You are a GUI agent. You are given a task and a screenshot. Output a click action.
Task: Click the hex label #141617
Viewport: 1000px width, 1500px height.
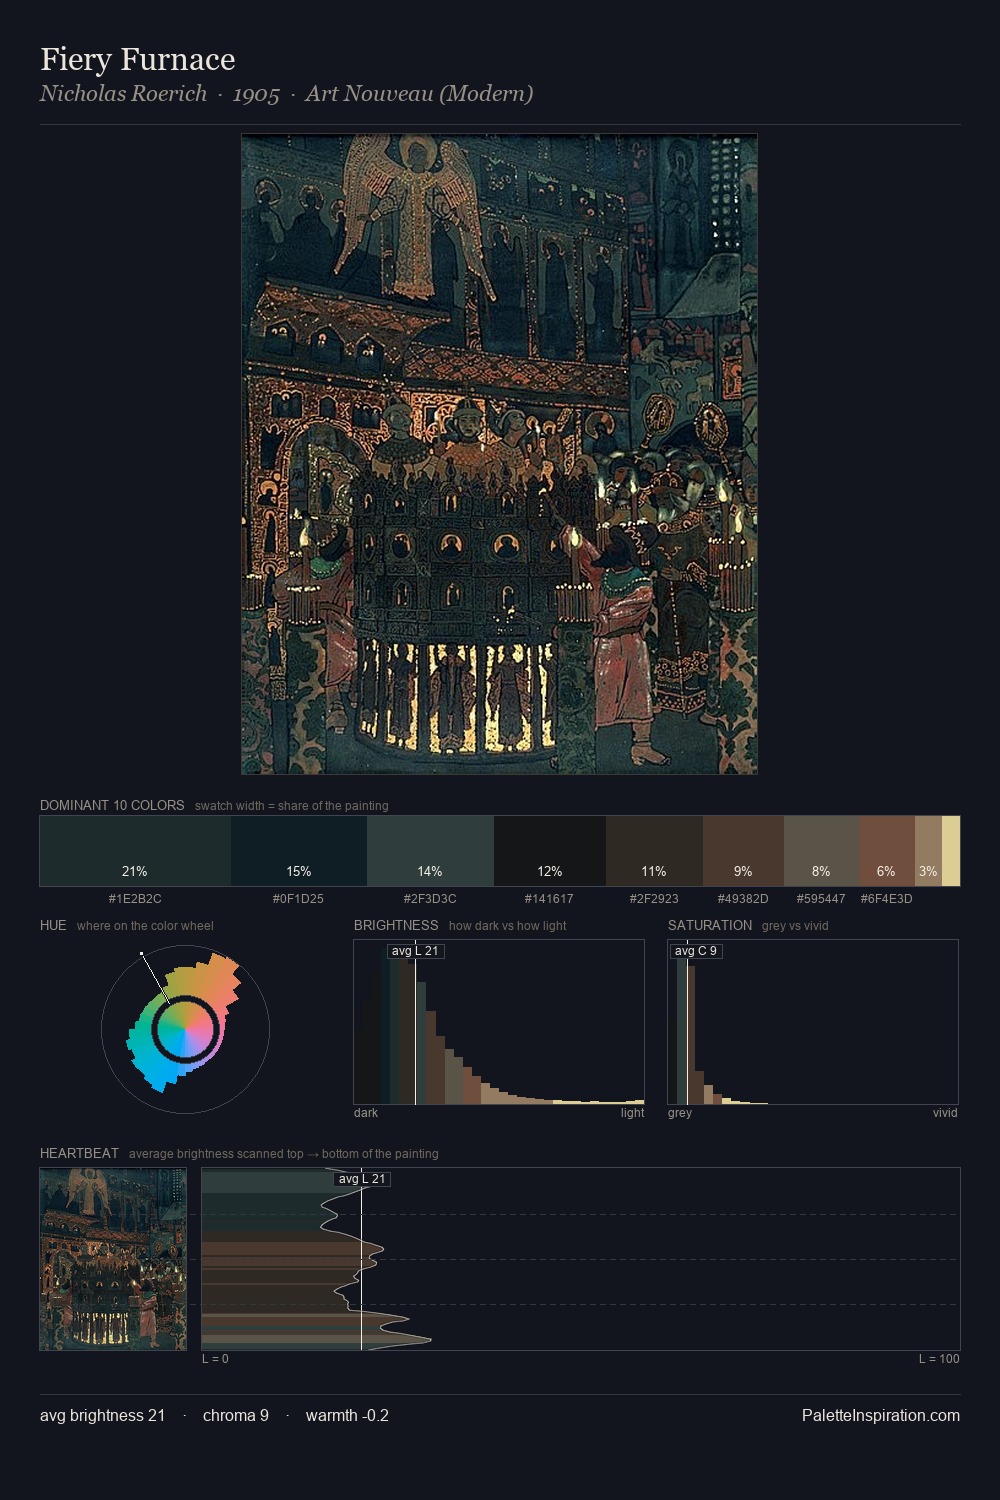(549, 898)
